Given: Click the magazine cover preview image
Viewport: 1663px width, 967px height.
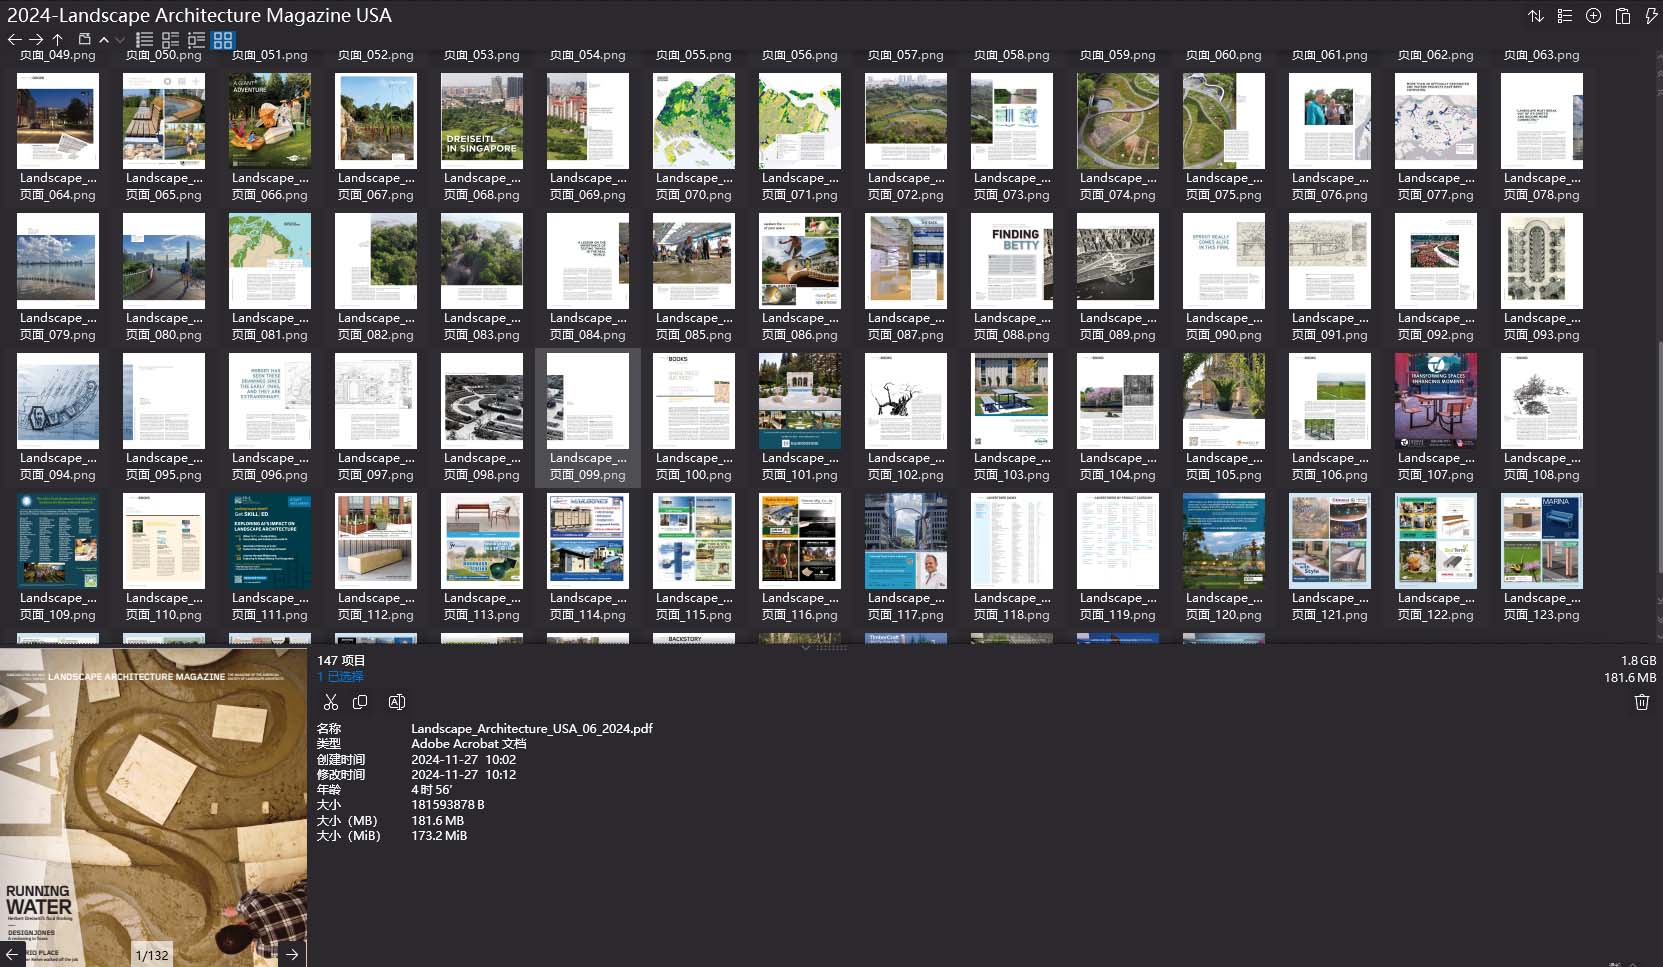Looking at the screenshot, I should coord(153,807).
